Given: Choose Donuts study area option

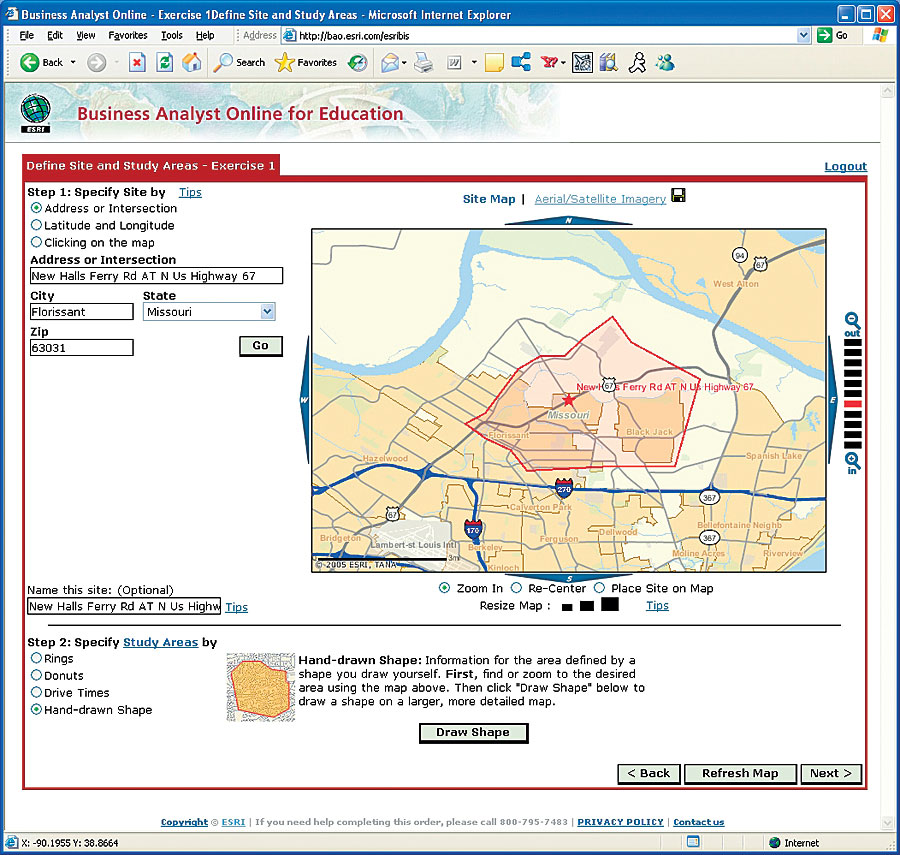Looking at the screenshot, I should click(x=36, y=675).
